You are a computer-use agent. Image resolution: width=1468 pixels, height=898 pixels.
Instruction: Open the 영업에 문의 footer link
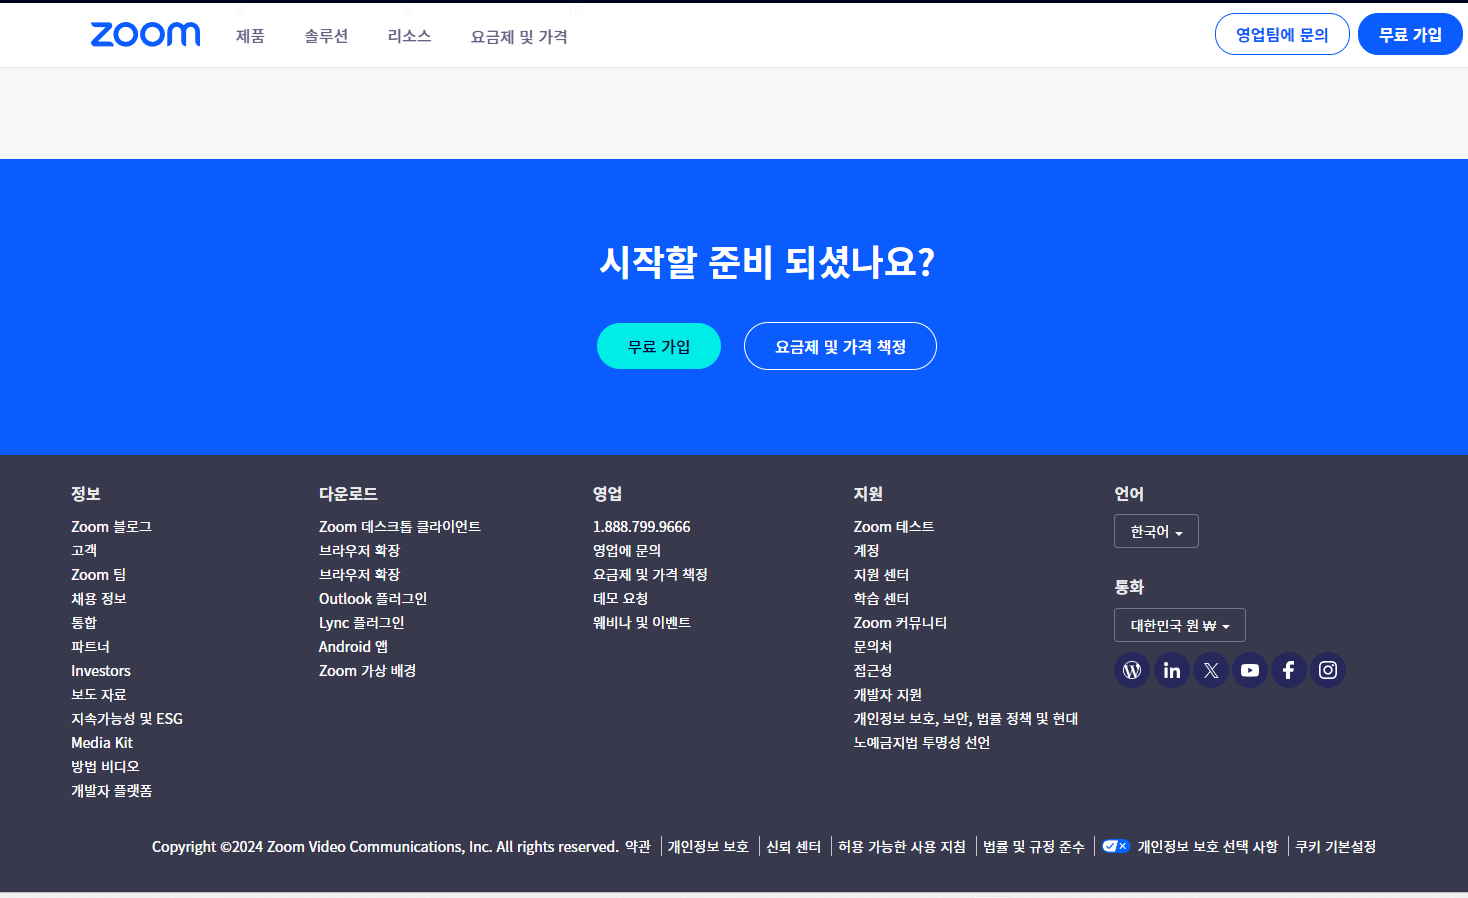pyautogui.click(x=627, y=550)
